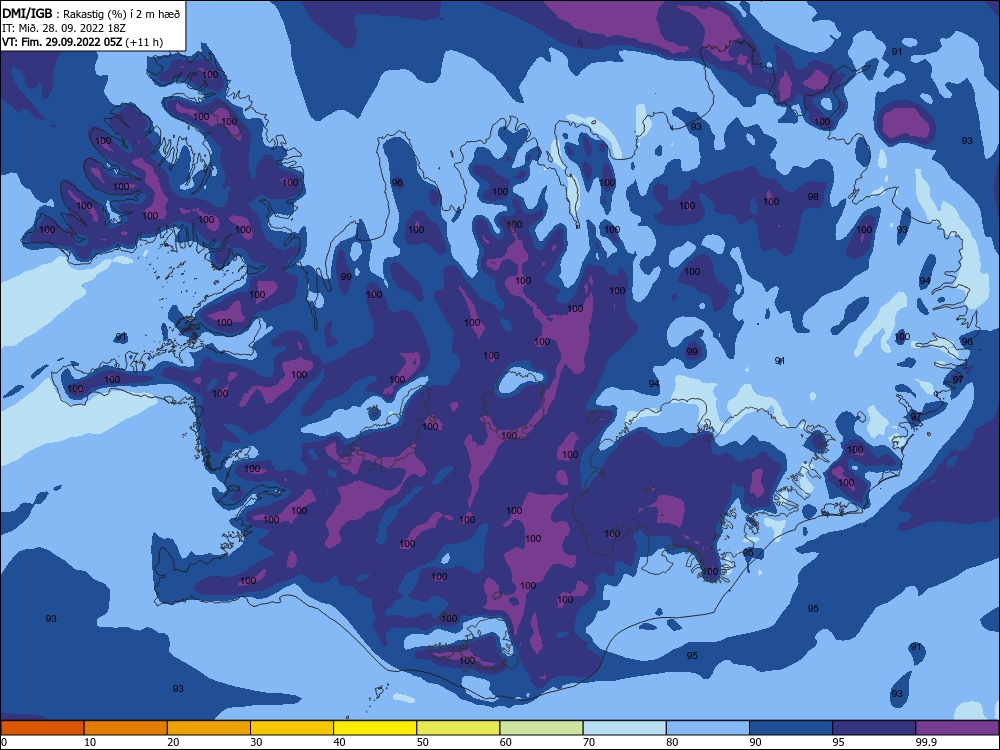This screenshot has height=750, width=1000.
Task: Click the legend label 50
Action: 423,742
